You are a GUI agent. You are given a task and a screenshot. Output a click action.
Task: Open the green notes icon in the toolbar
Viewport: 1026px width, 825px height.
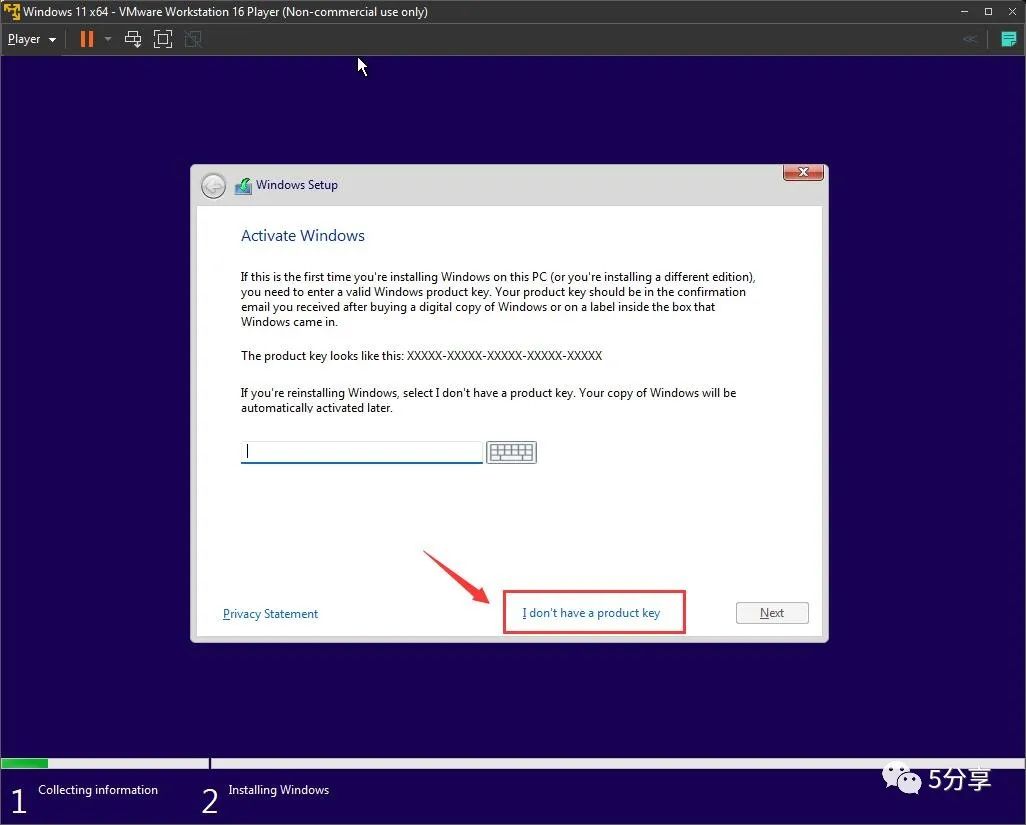pos(1008,39)
